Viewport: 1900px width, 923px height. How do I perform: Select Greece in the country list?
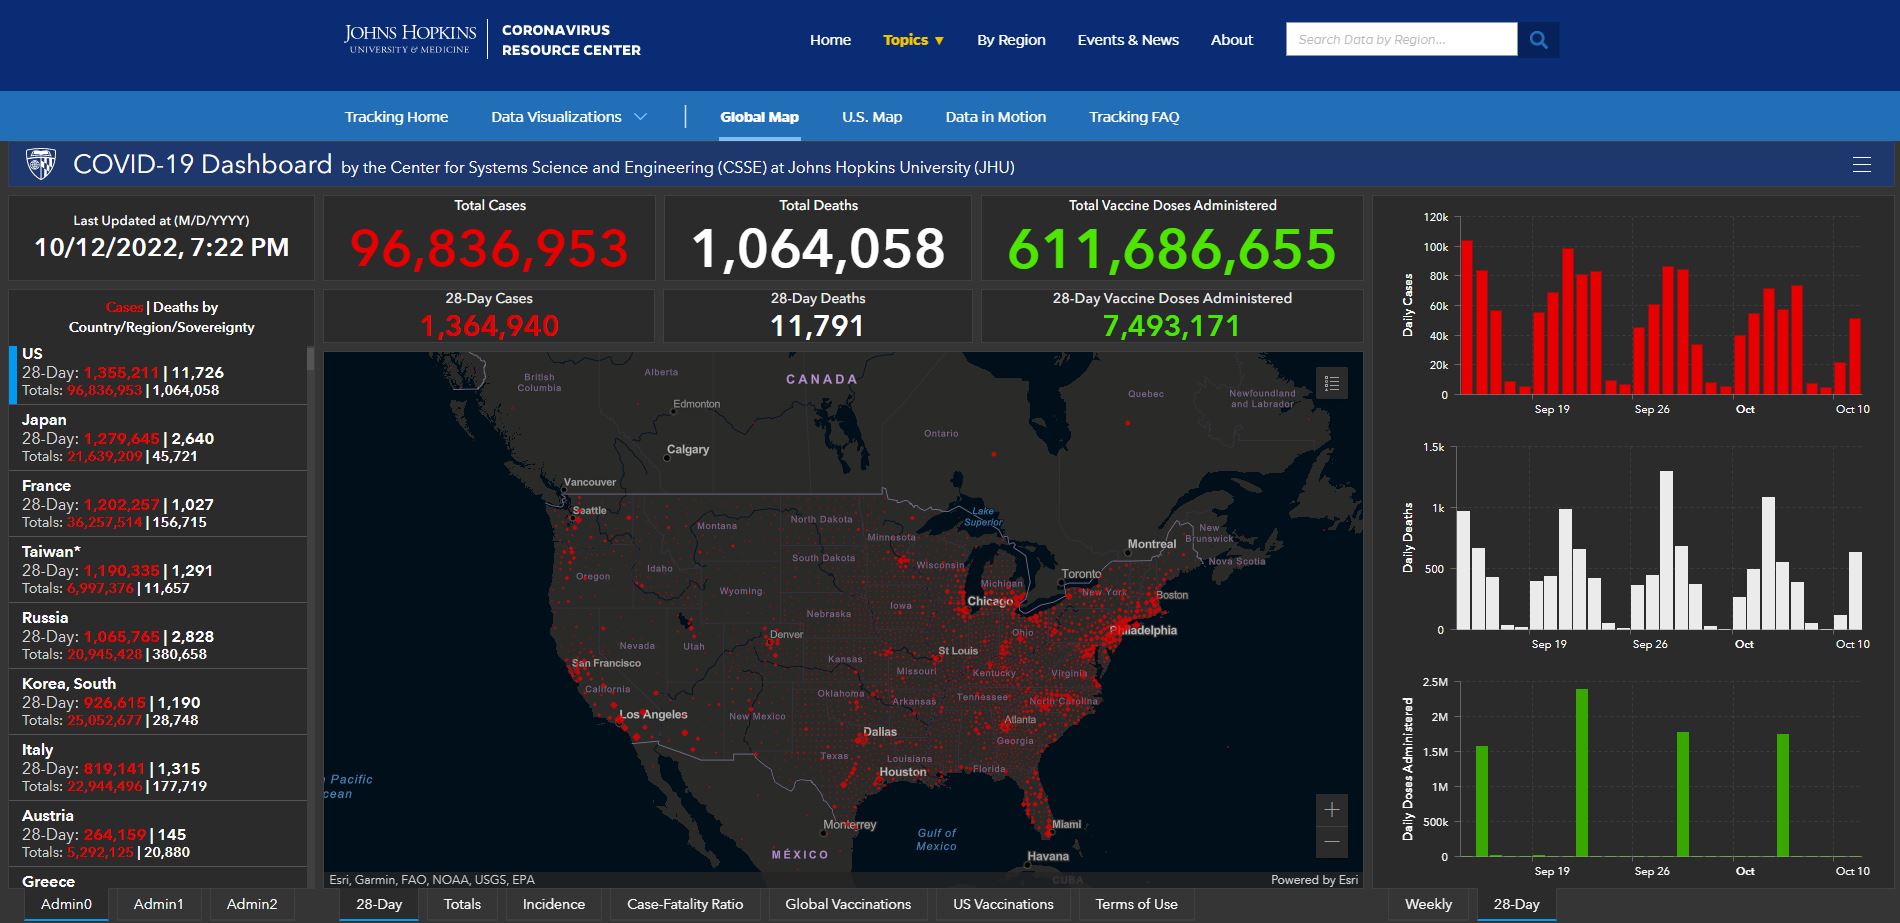(x=158, y=878)
